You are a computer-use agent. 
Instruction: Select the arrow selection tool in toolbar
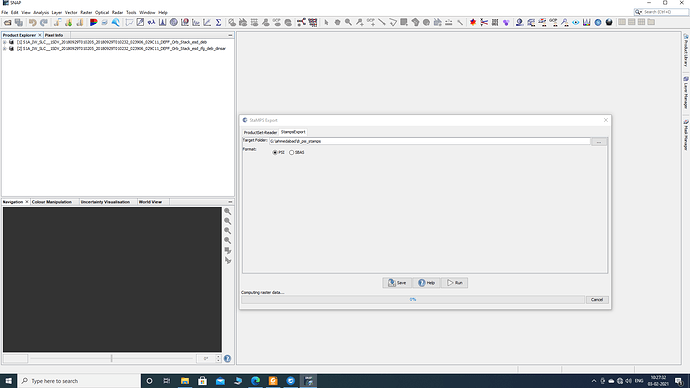[x=326, y=22]
